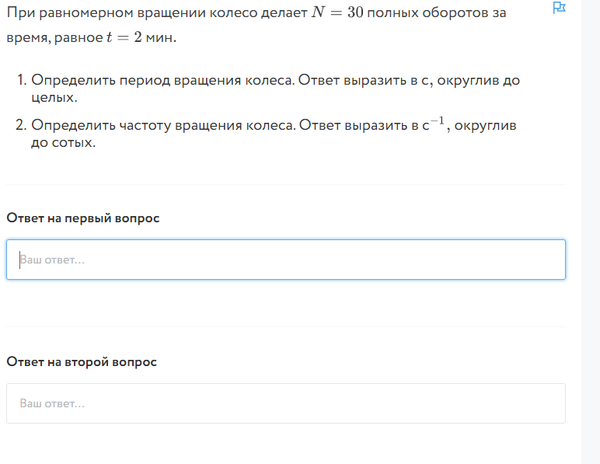Viewport: 600px width, 464px height.
Task: Click the c⁻¹ unit in question 2
Action: (433, 125)
